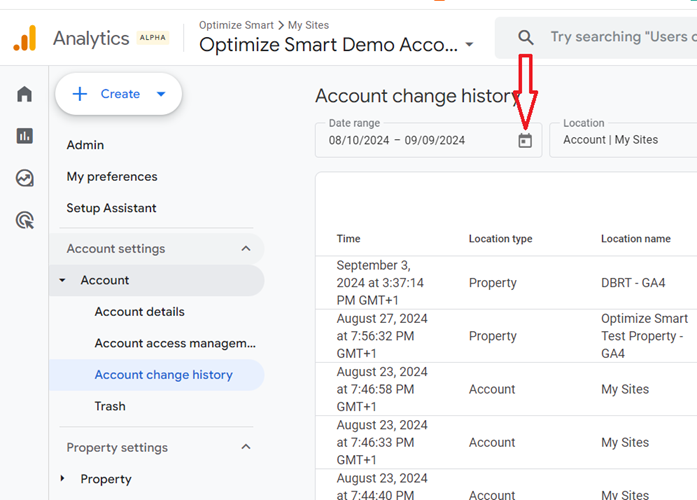Open the Explore icon in sidebar
Image resolution: width=697 pixels, height=500 pixels.
tap(24, 178)
